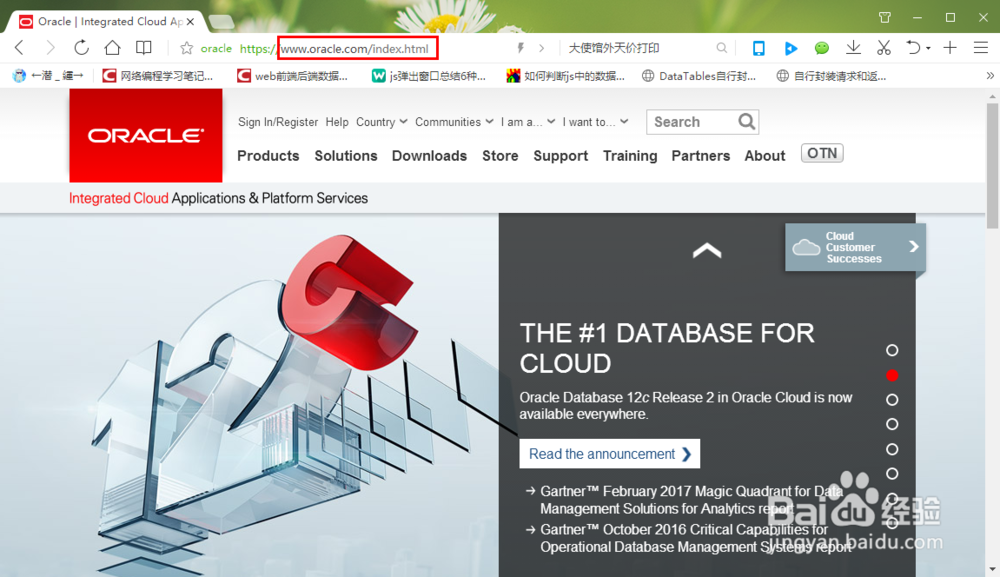Expand the arrow next to the lightning icon
The width and height of the screenshot is (1000, 577).
541,48
